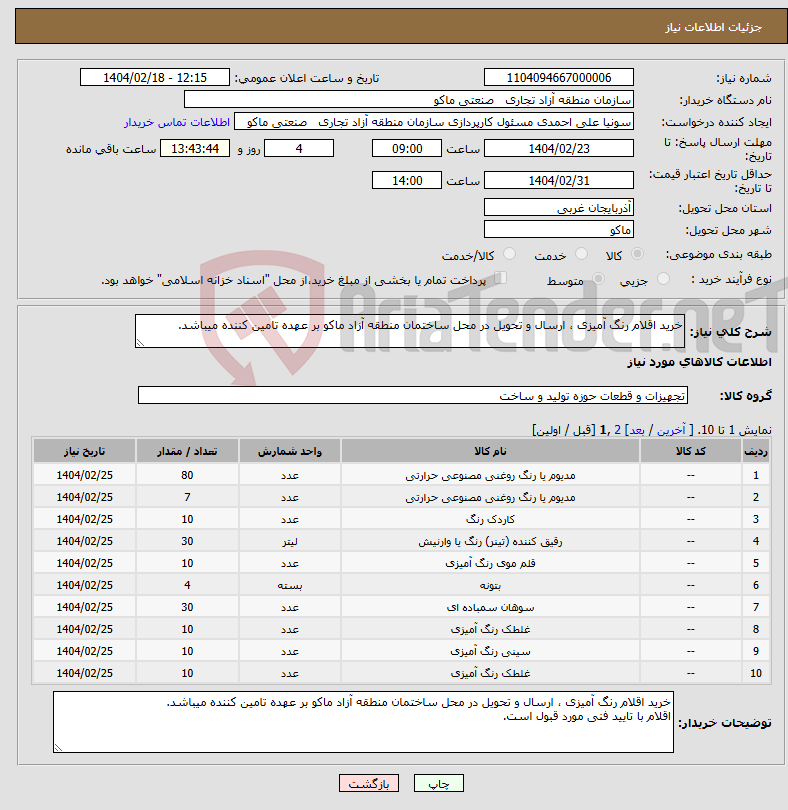Image resolution: width=788 pixels, height=810 pixels.
Task: Select the خدمت radio button
Action: click(581, 254)
